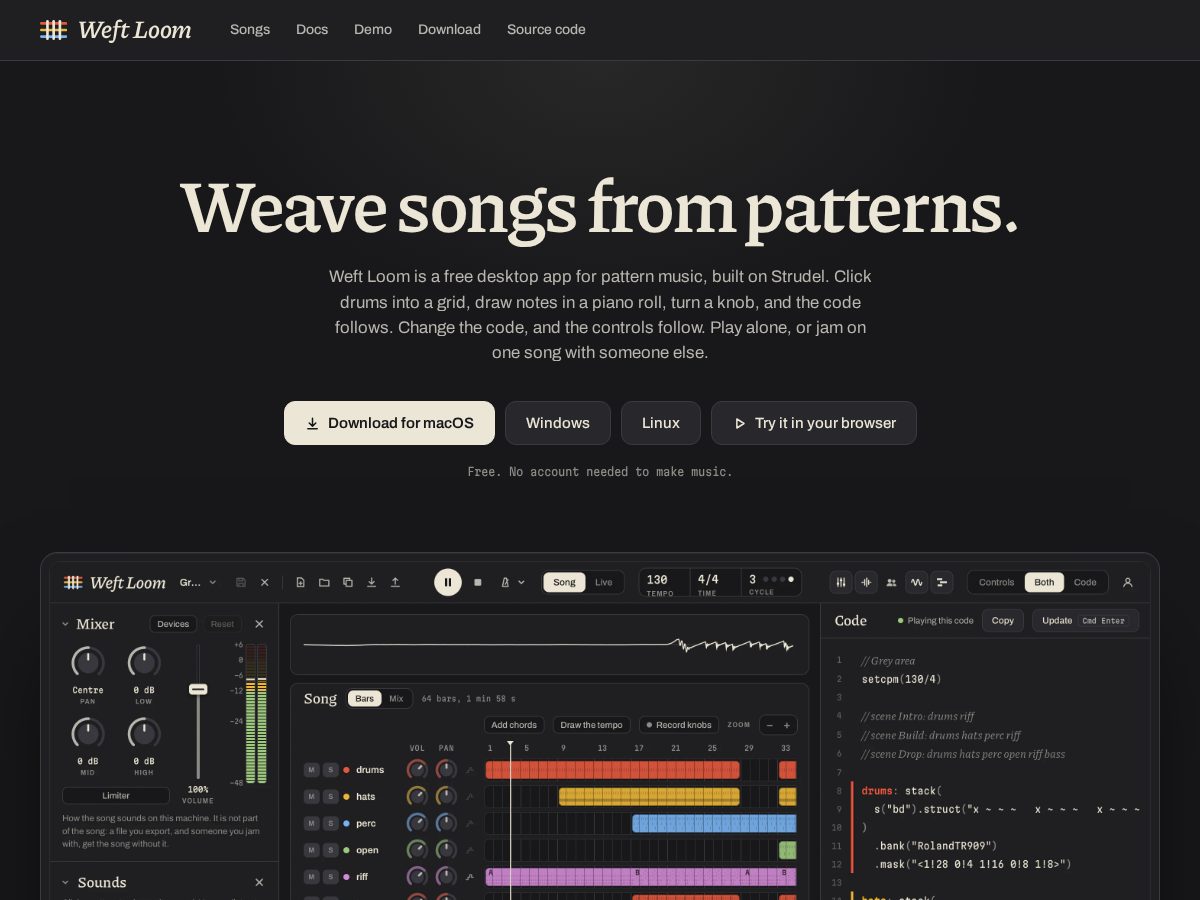Click the open folder icon in the toolbar

[324, 582]
